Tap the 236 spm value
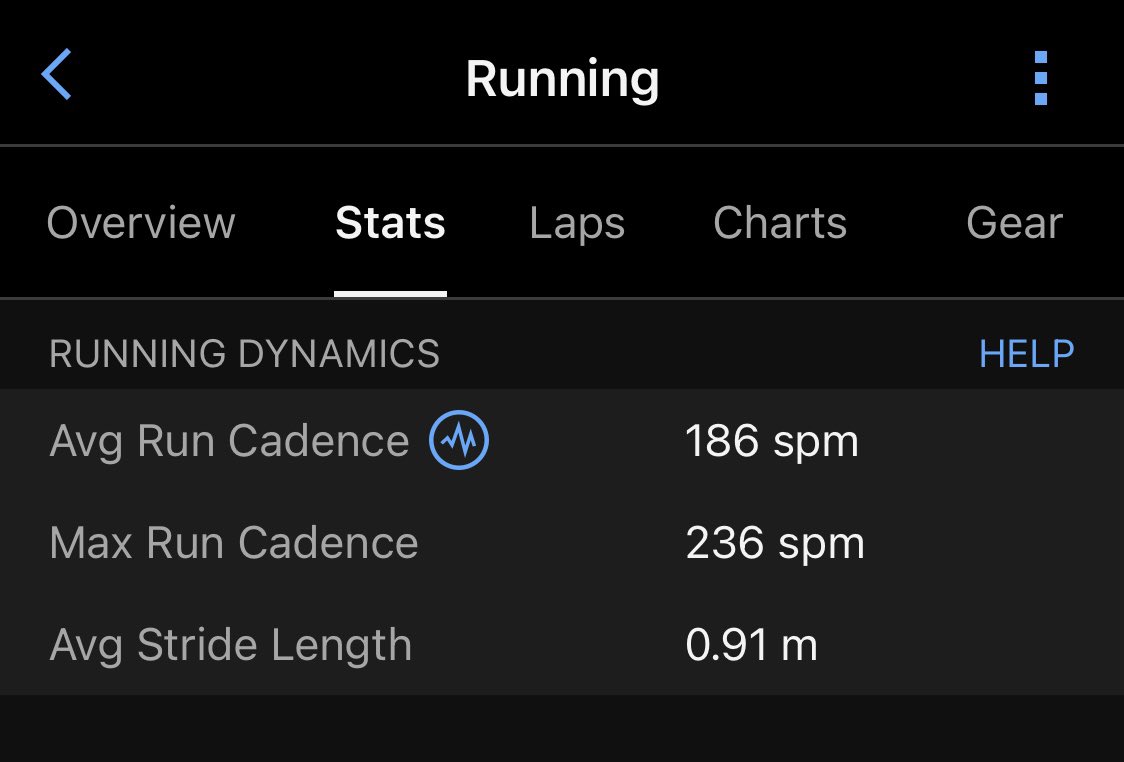 (774, 543)
